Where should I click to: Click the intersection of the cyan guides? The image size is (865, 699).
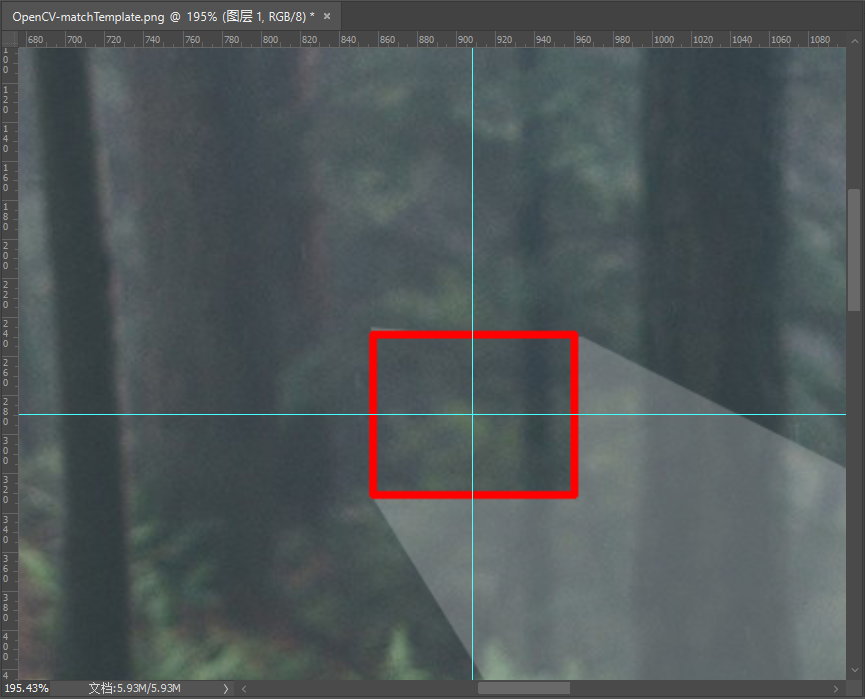tap(472, 413)
